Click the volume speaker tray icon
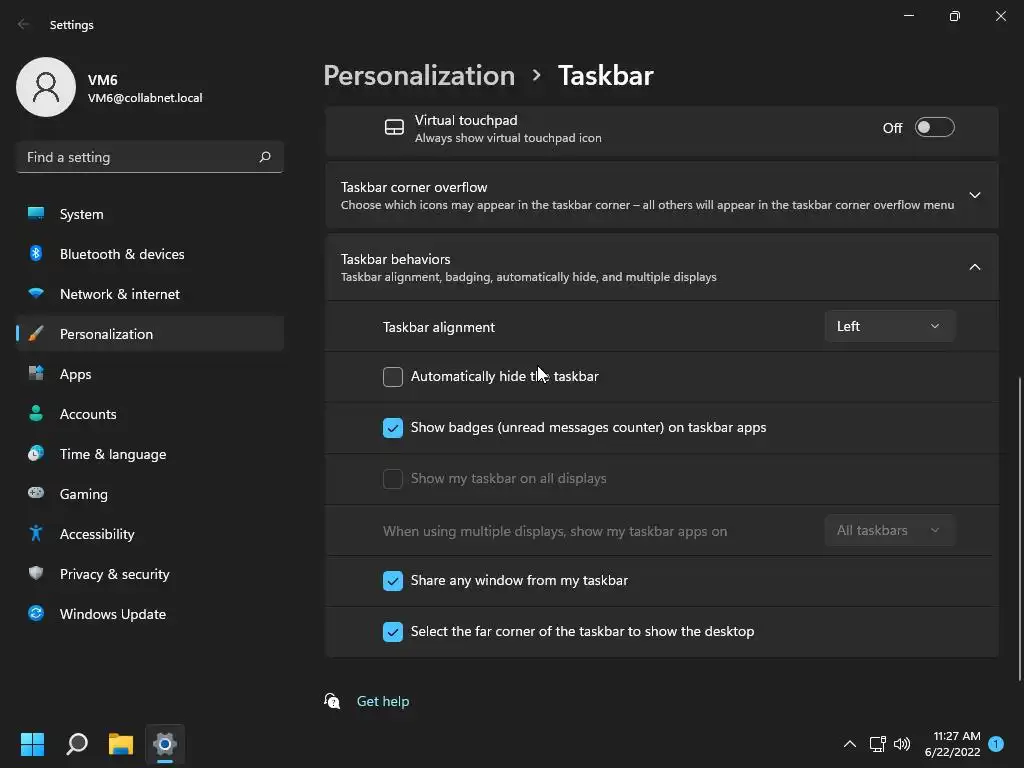The image size is (1024, 768). 902,744
